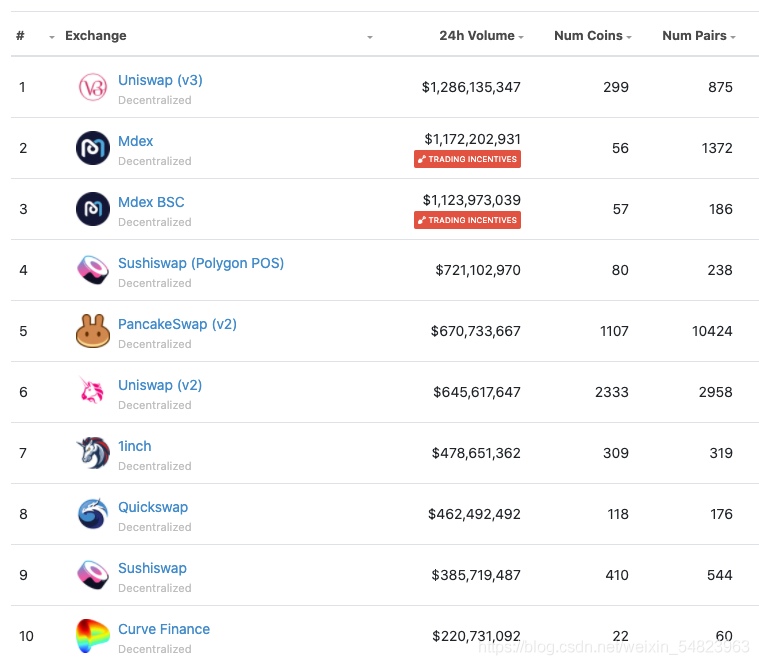
Task: Click the Sushiswap (Polygon POS) sushi icon
Action: (92, 270)
